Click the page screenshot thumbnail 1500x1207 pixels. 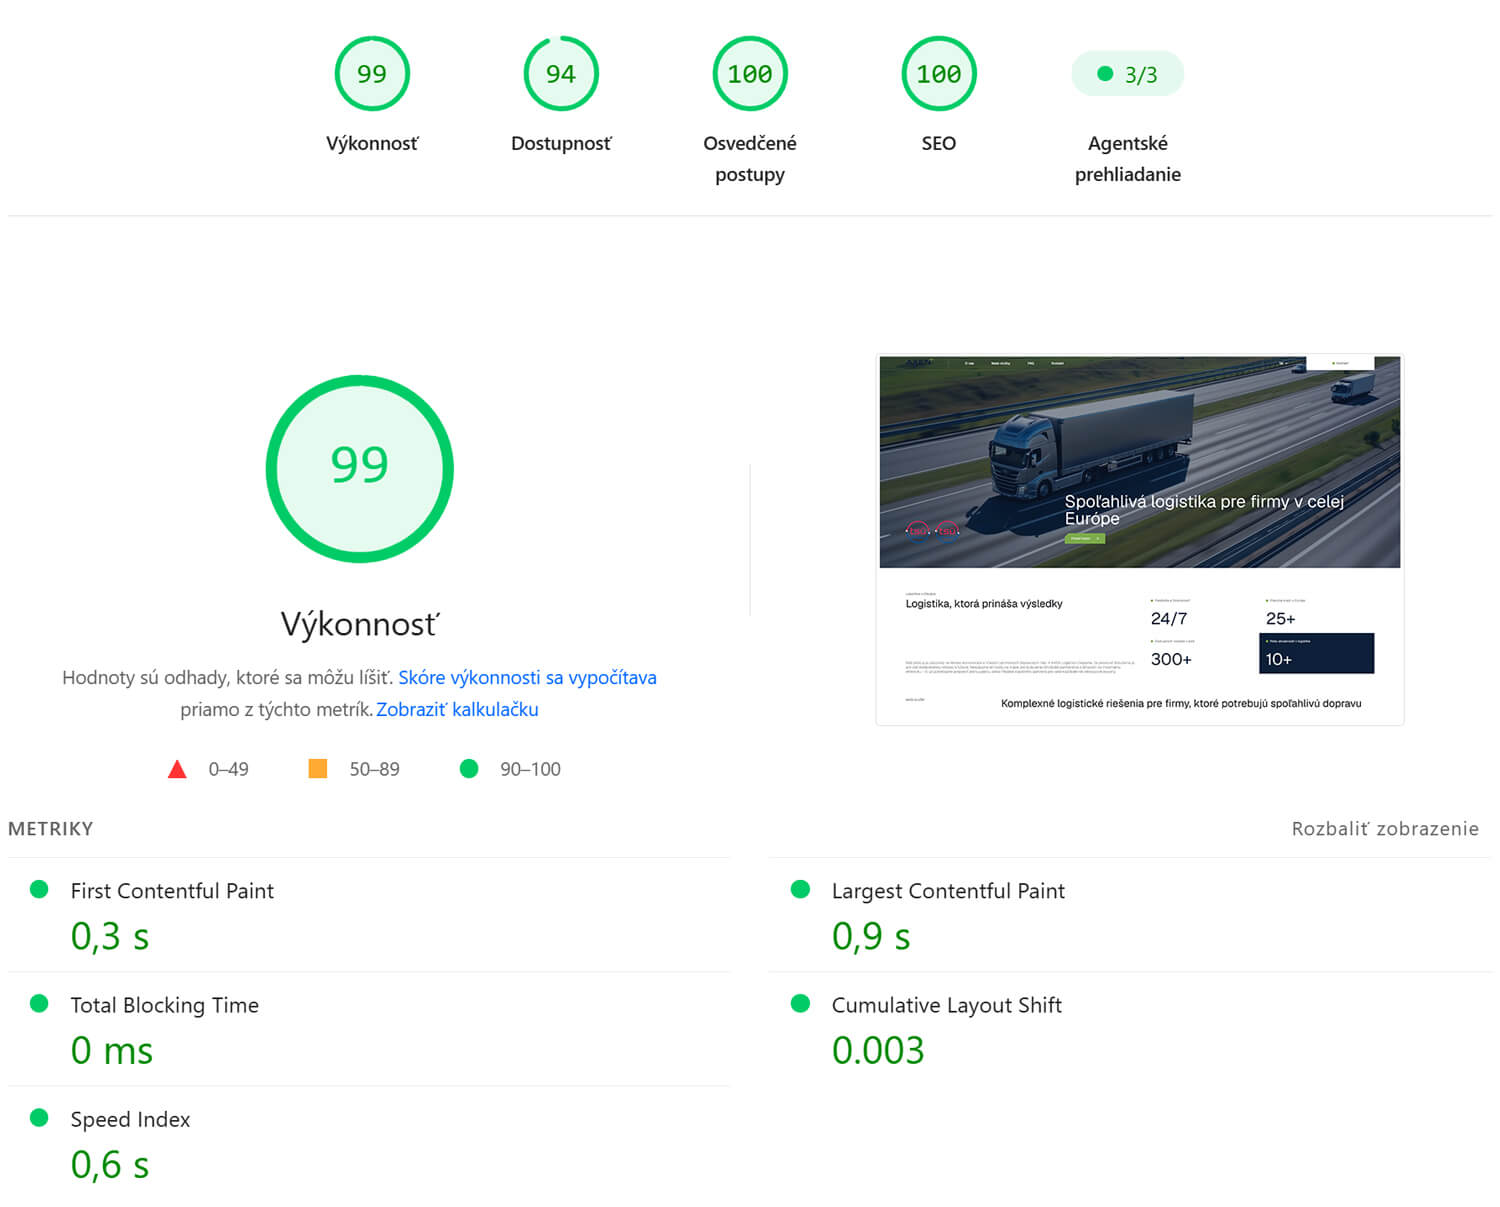pyautogui.click(x=1140, y=540)
